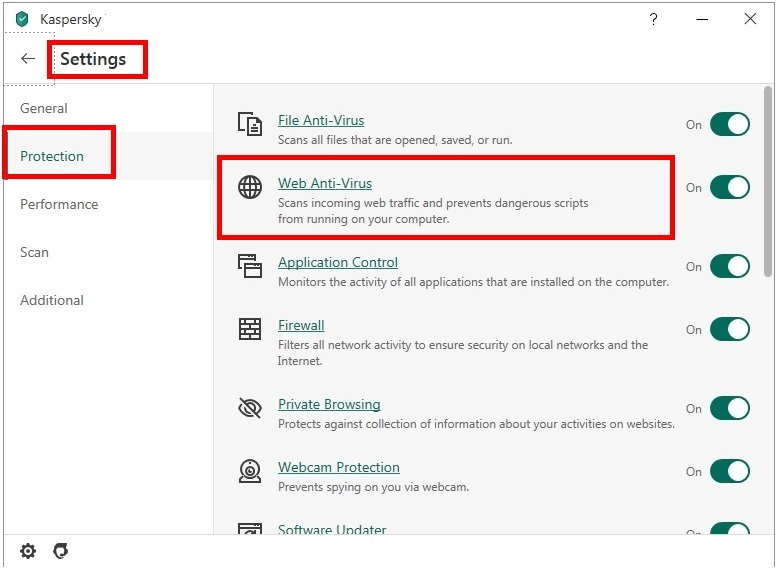Click the Kaspersky shield logo icon
The width and height of the screenshot is (776, 570).
point(22,19)
